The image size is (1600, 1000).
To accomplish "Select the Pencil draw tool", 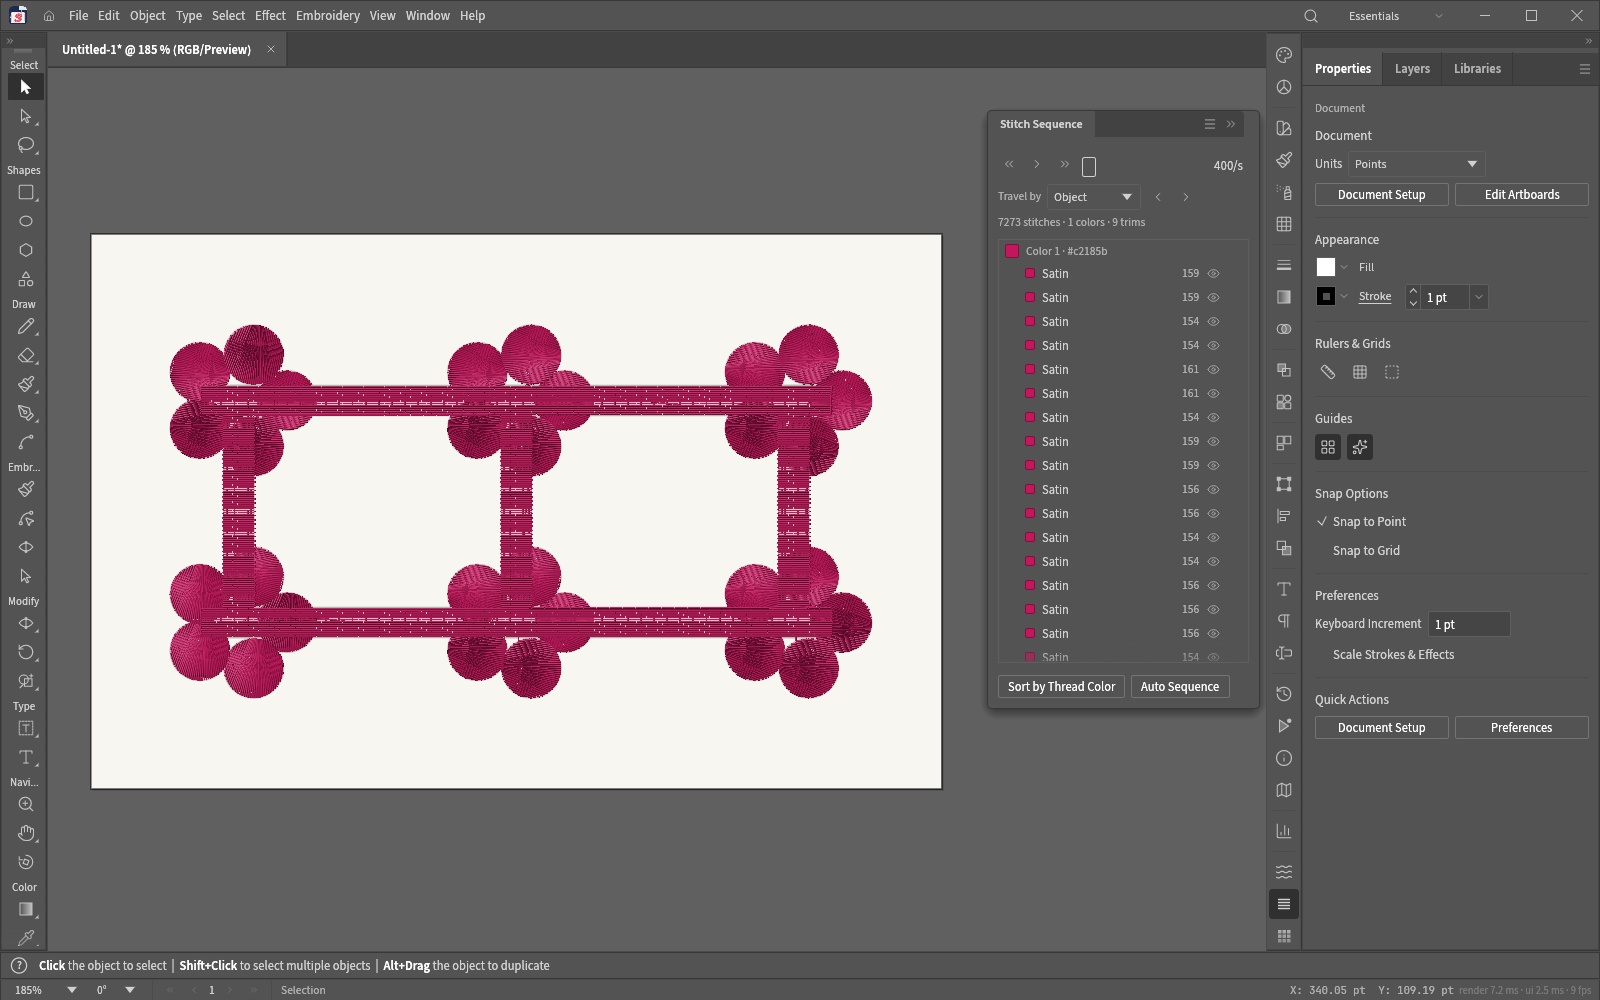I will 26,327.
